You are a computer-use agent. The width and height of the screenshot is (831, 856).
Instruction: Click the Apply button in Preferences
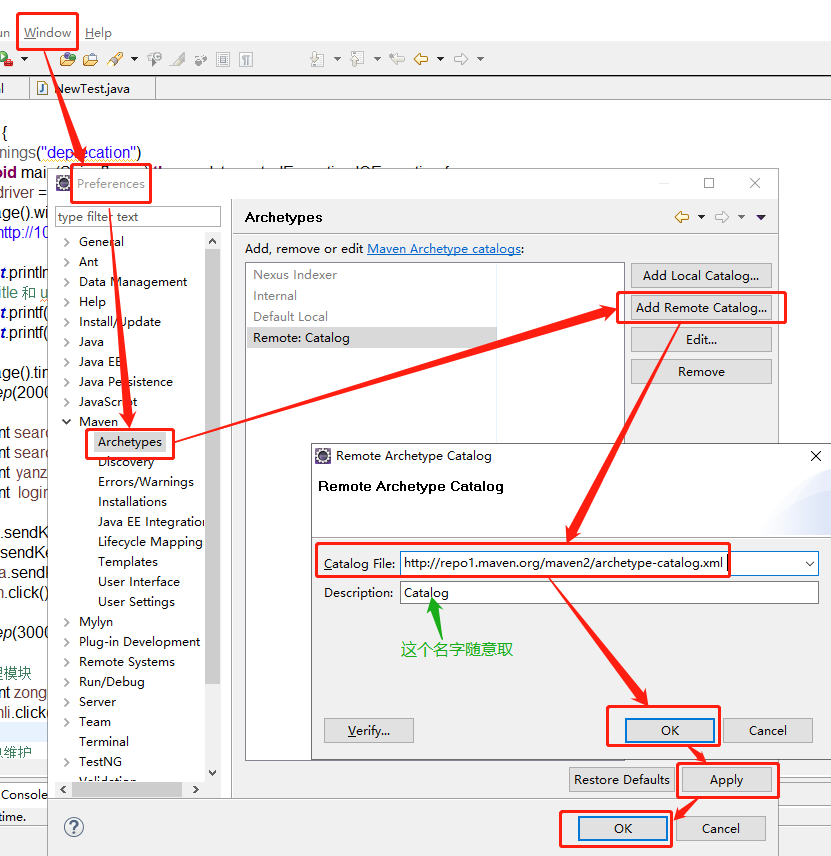[726, 780]
